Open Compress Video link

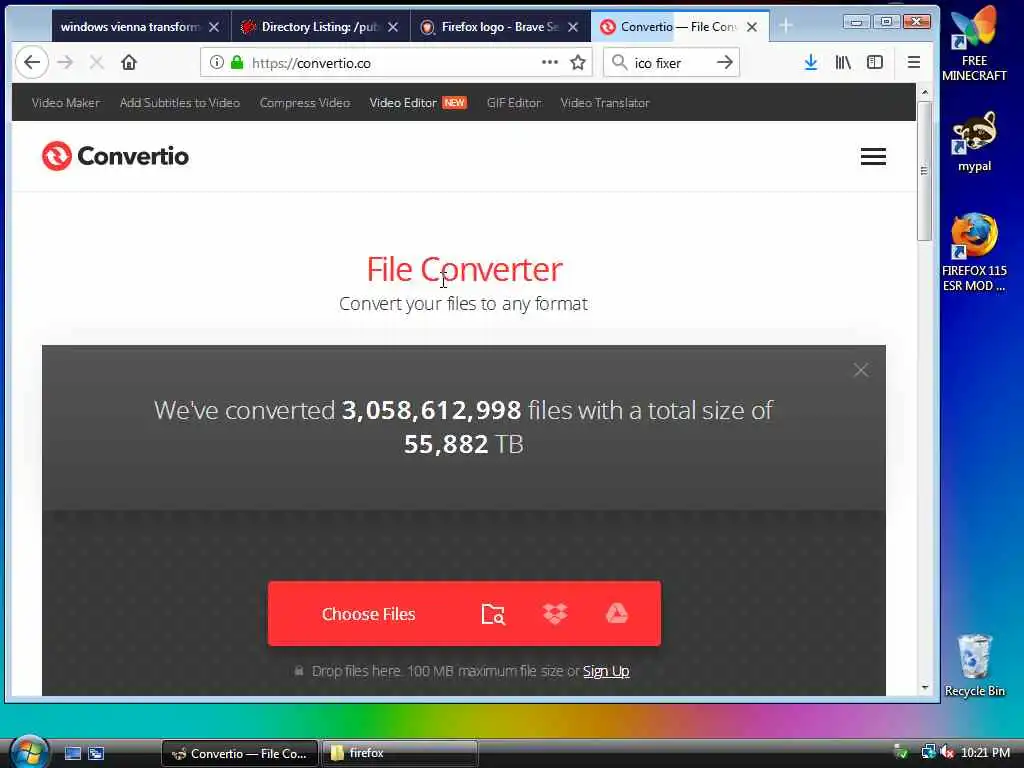[x=305, y=103]
